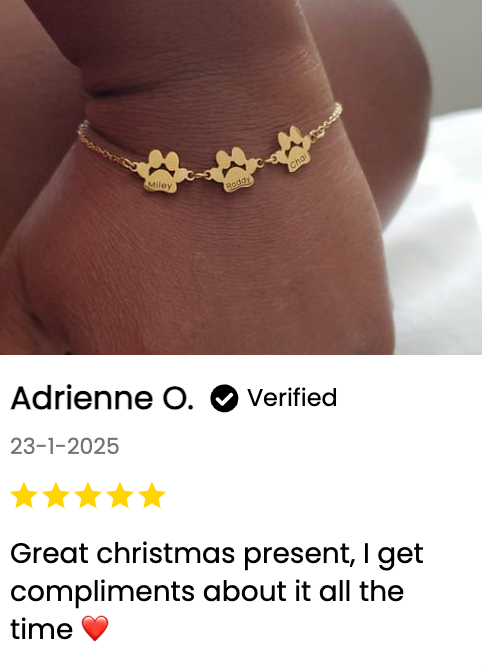482x668 pixels.
Task: Click the review date 23-1-2025
Action: pos(65,446)
